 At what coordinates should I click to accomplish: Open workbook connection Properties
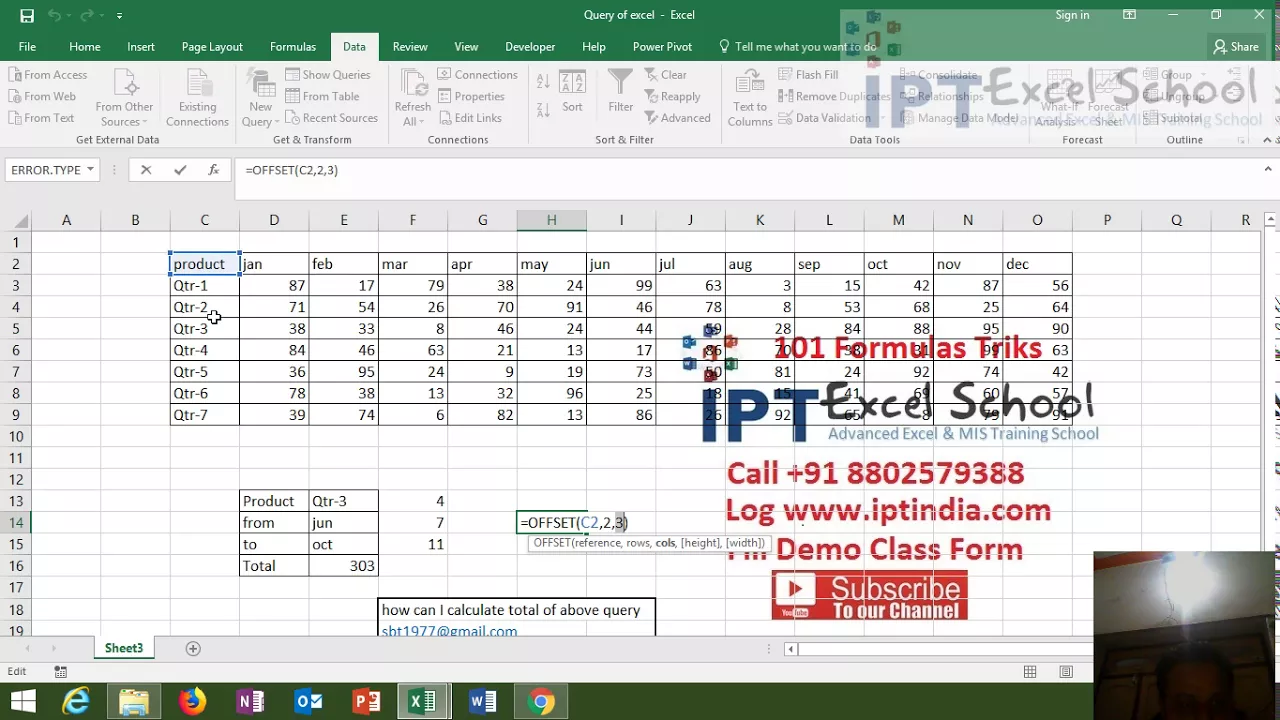471,97
